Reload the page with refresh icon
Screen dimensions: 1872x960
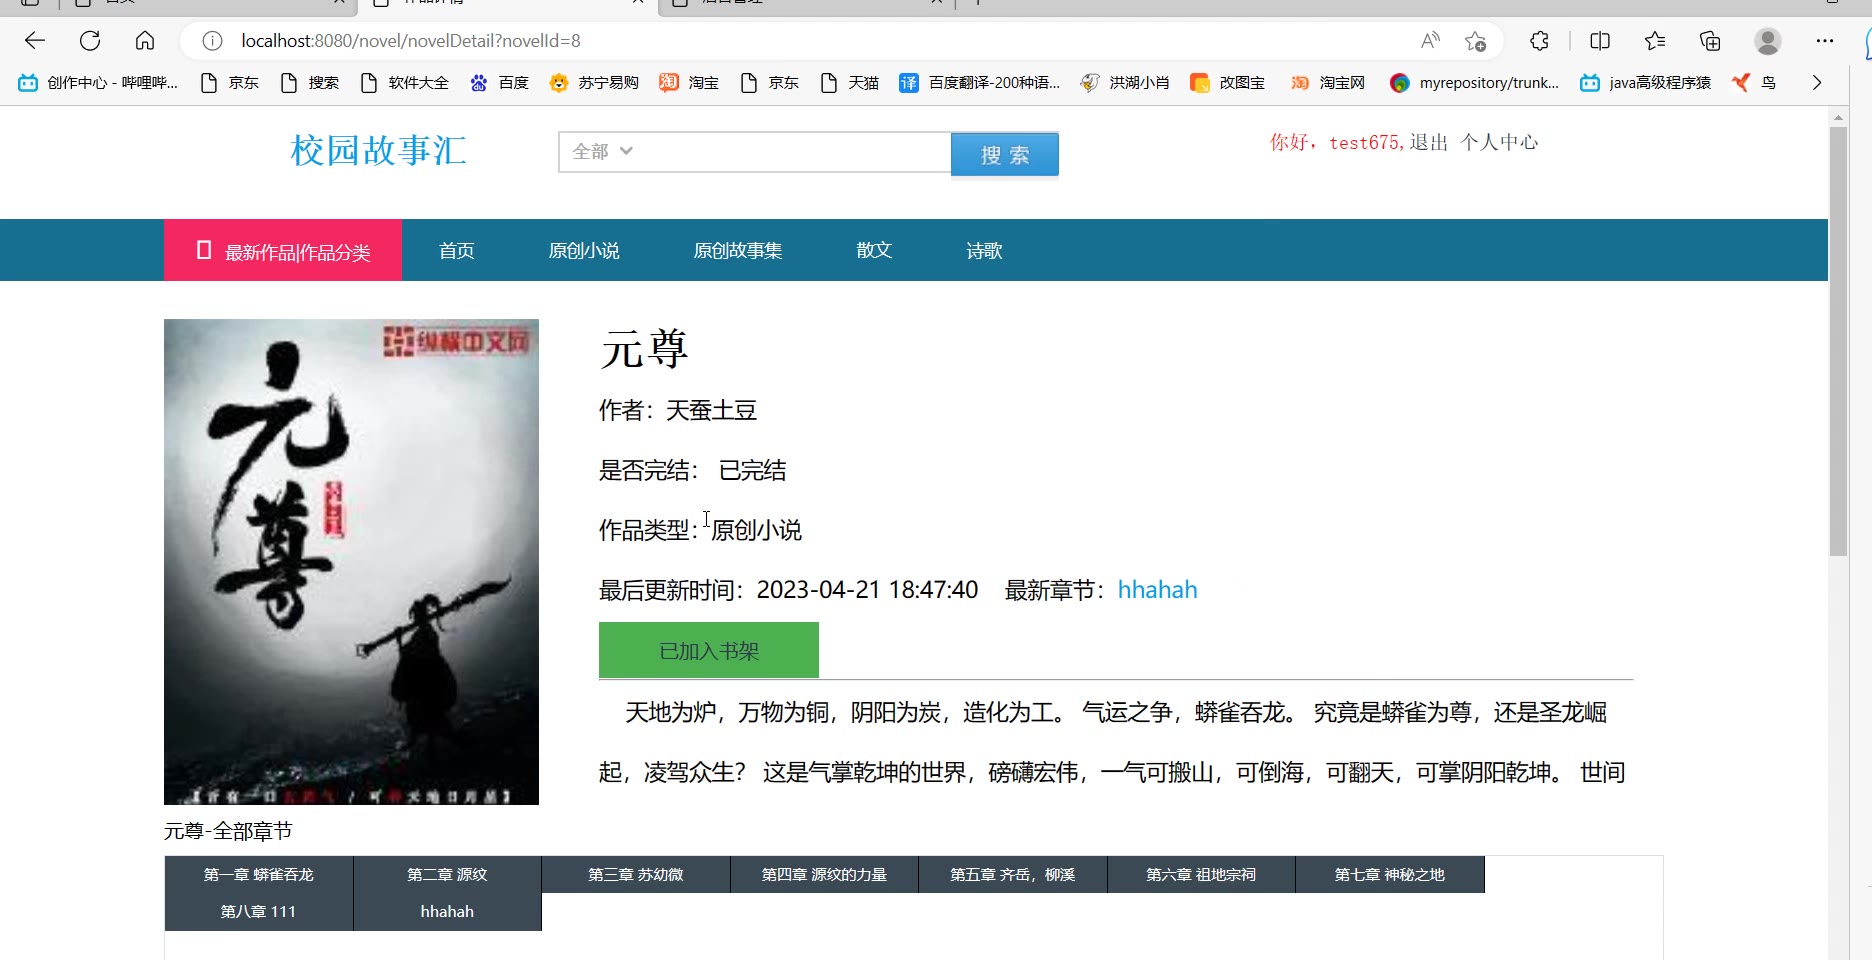coord(90,41)
